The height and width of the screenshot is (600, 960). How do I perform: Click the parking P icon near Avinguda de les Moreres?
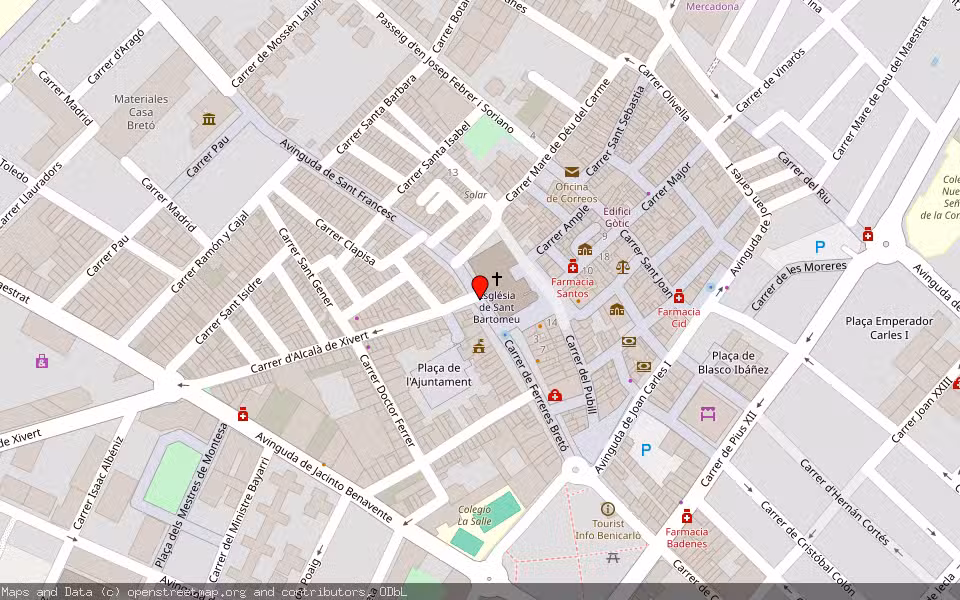pyautogui.click(x=818, y=248)
